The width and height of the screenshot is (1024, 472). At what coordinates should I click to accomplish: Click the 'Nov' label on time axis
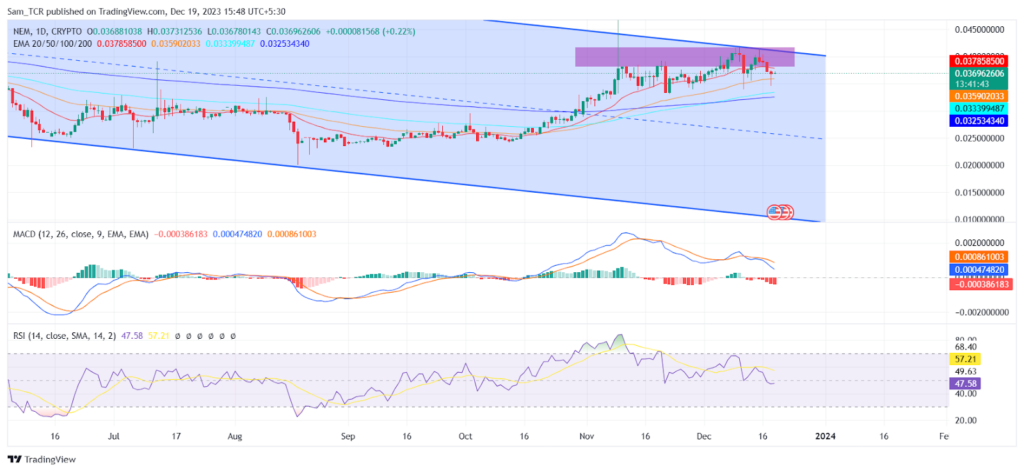pyautogui.click(x=586, y=435)
